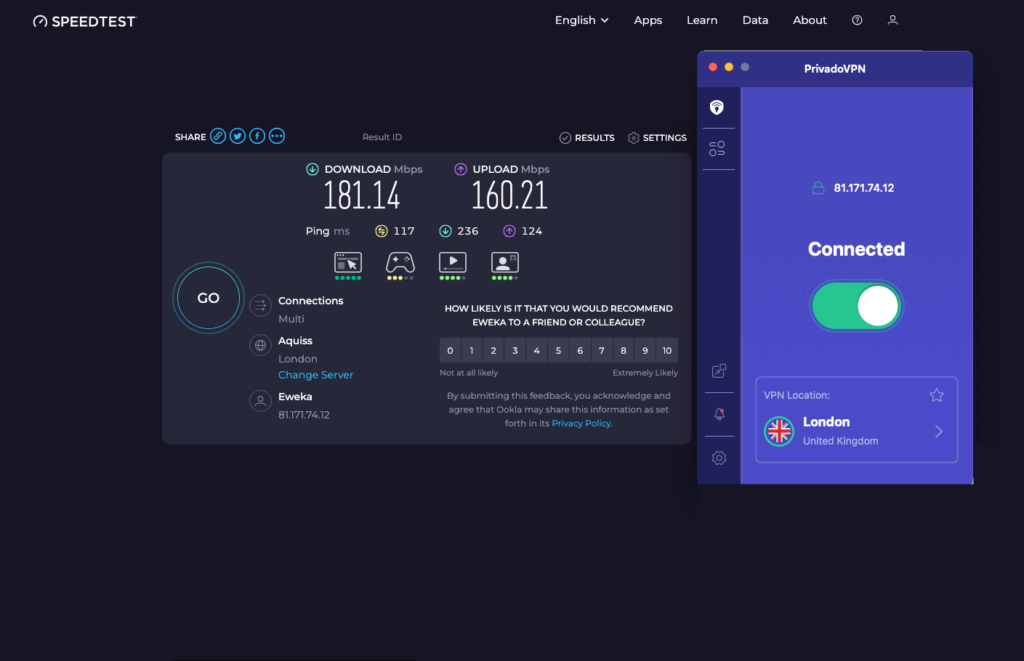Viewport: 1024px width, 661px height.
Task: Open the help question mark icon
Action: tap(857, 20)
